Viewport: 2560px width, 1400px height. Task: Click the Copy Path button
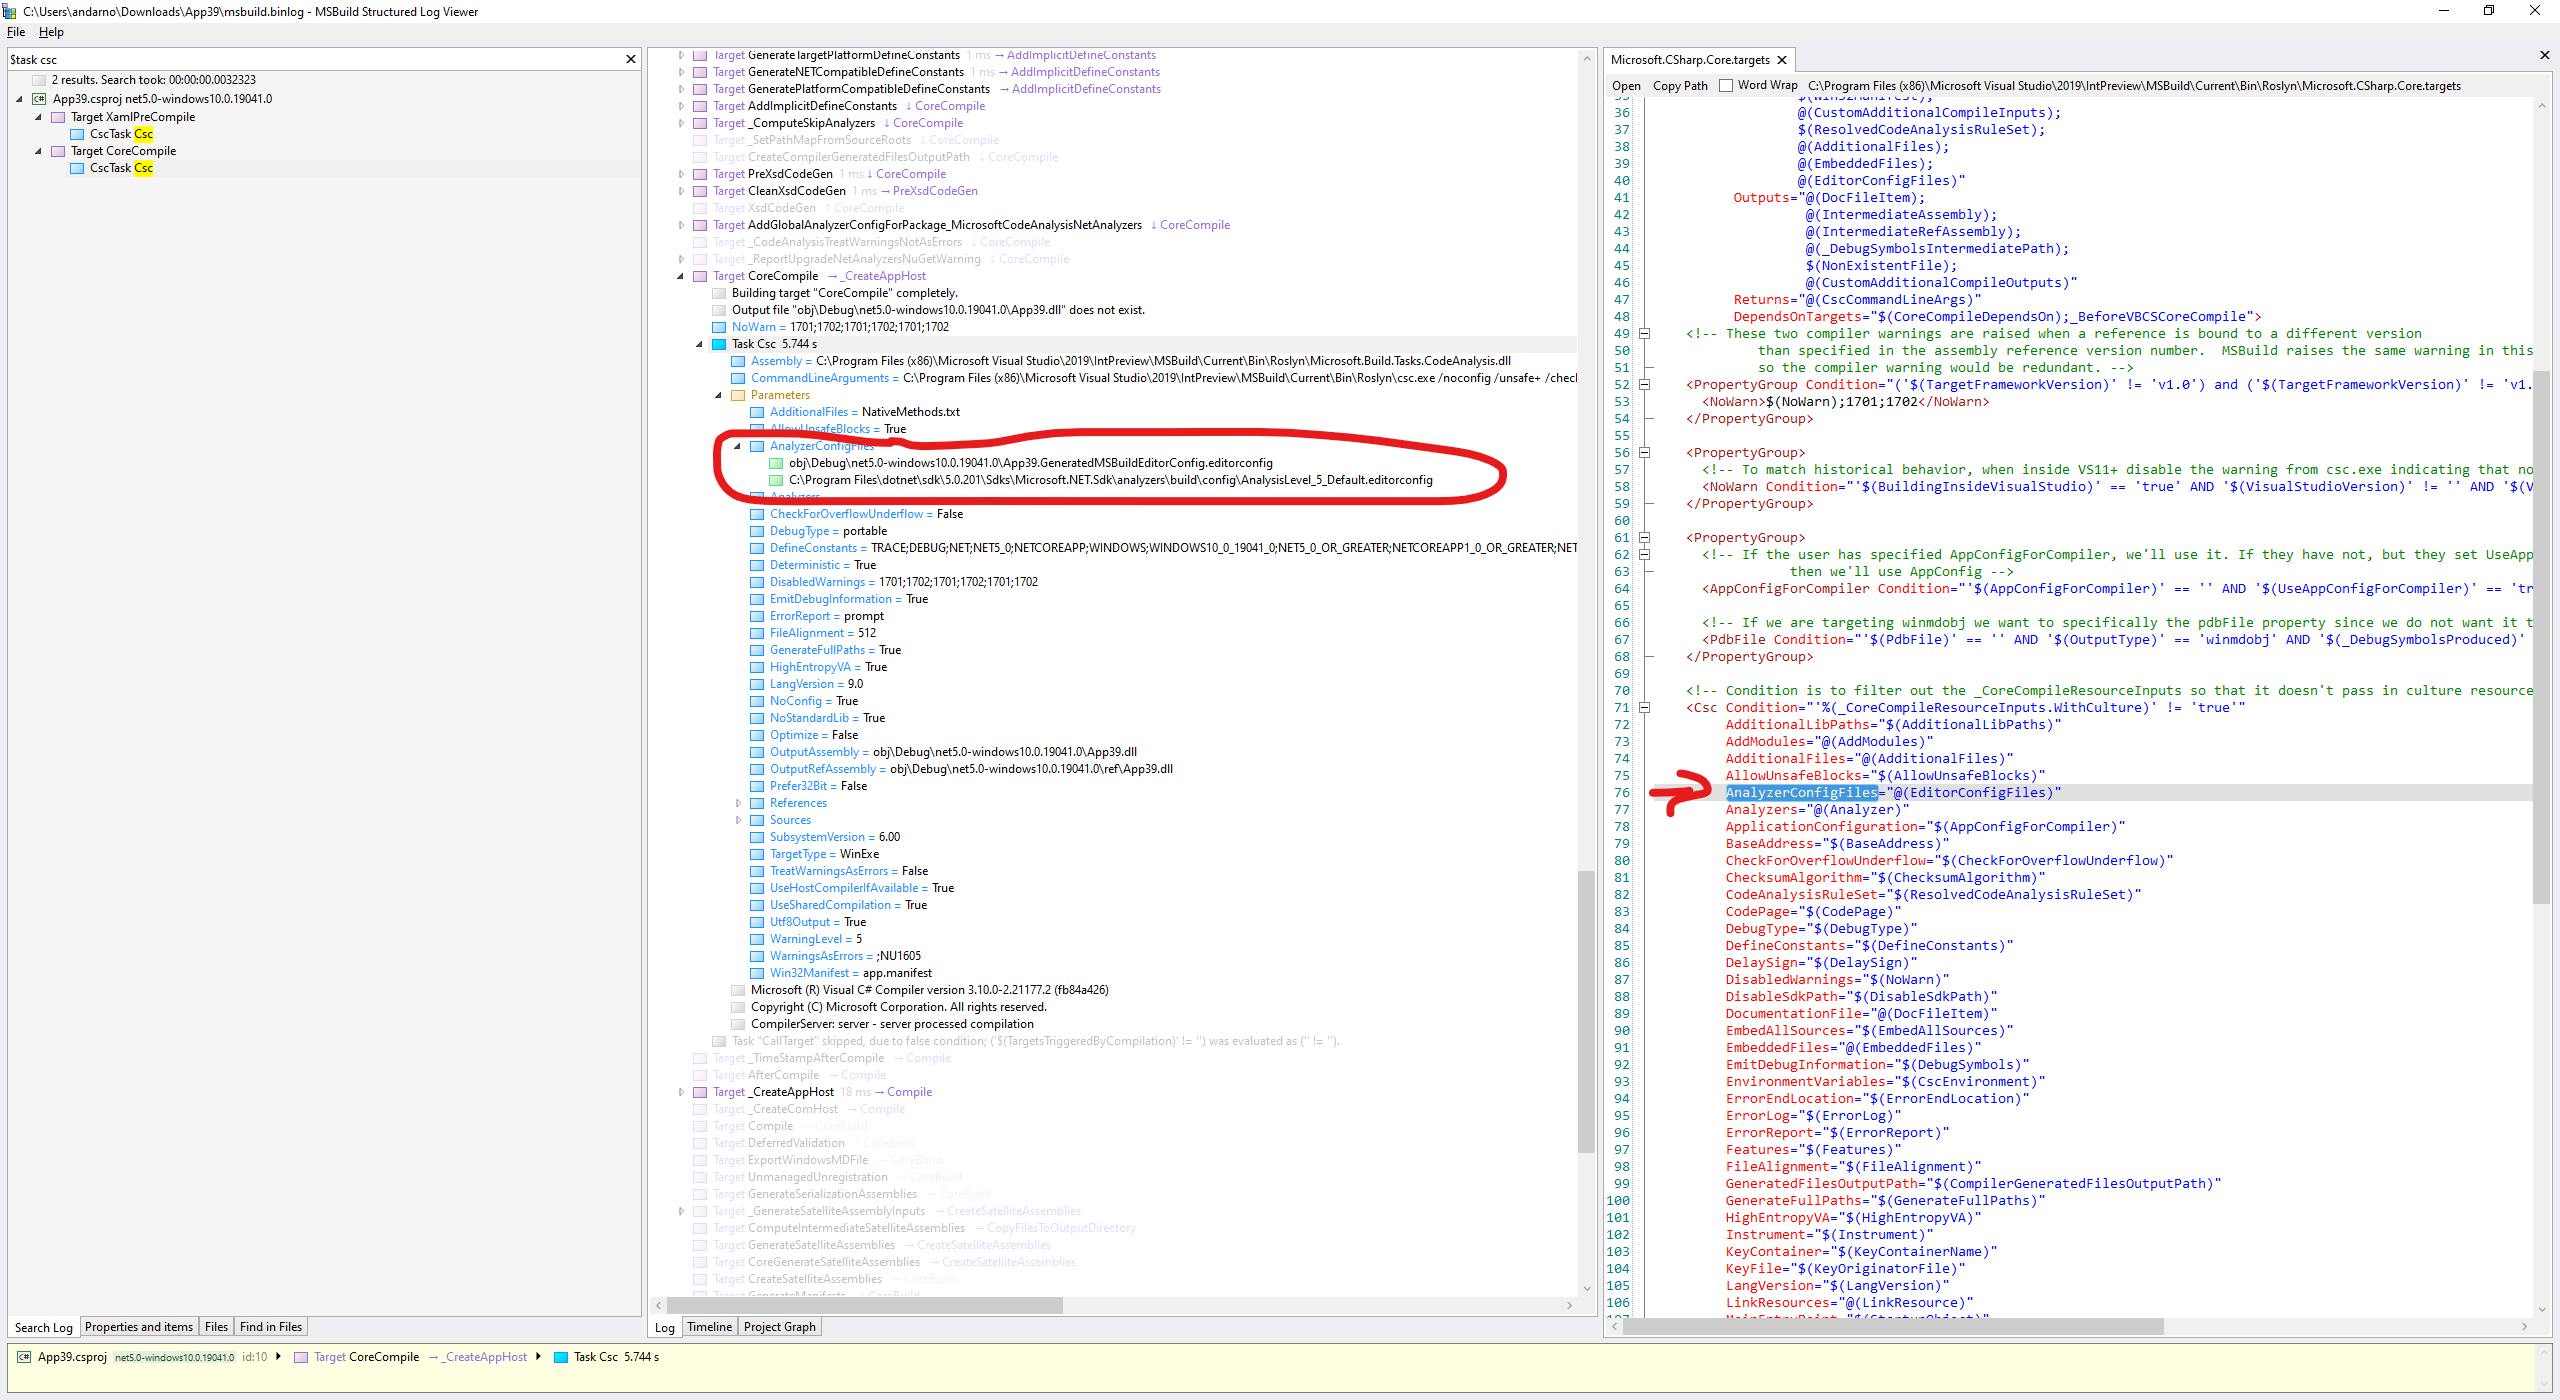[1680, 86]
